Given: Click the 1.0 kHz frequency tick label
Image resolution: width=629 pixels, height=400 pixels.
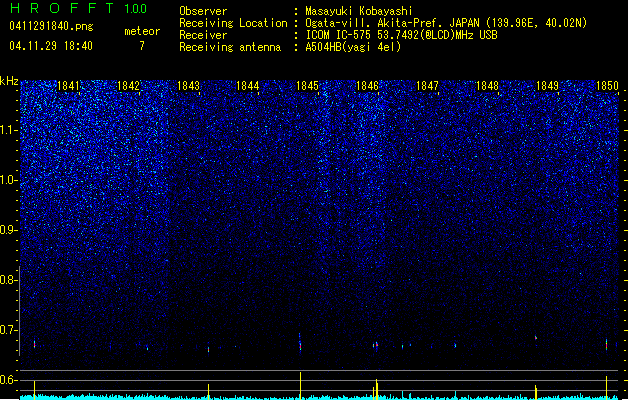Looking at the screenshot, I should (x=9, y=180).
